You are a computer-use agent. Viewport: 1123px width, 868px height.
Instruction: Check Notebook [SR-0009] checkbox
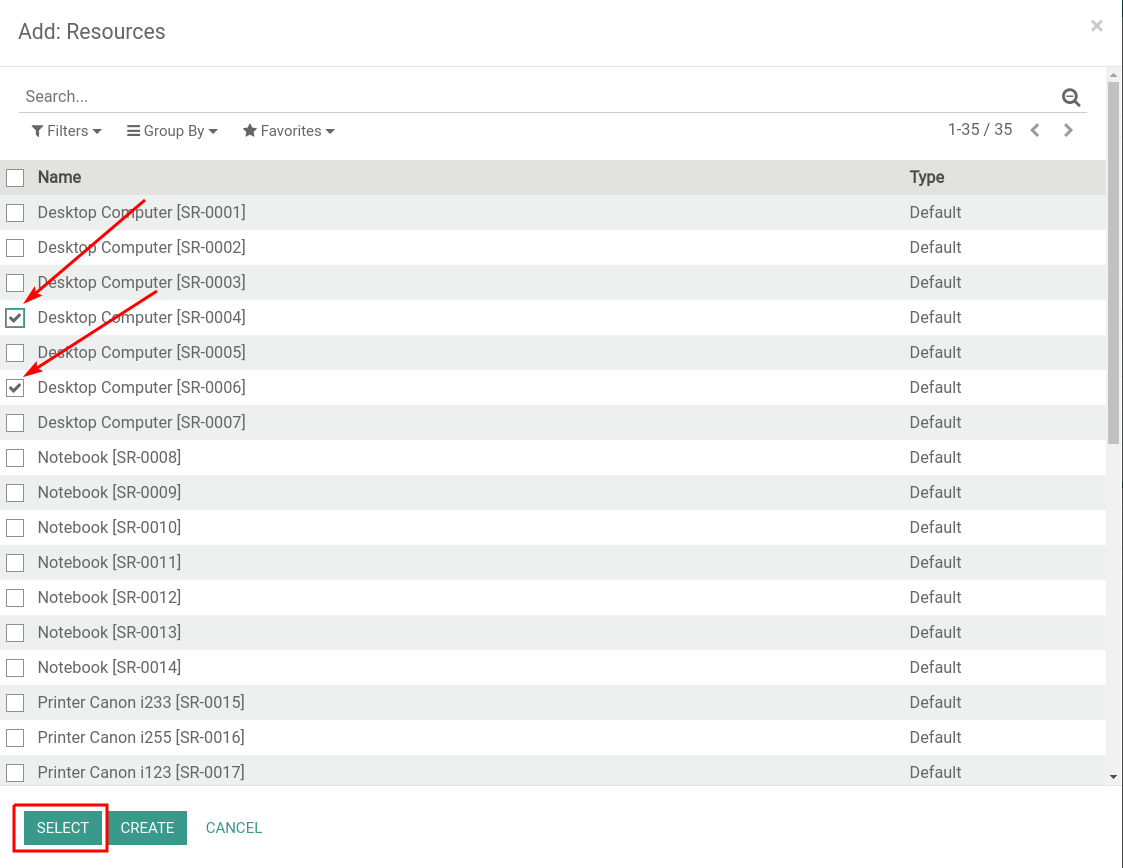15,493
